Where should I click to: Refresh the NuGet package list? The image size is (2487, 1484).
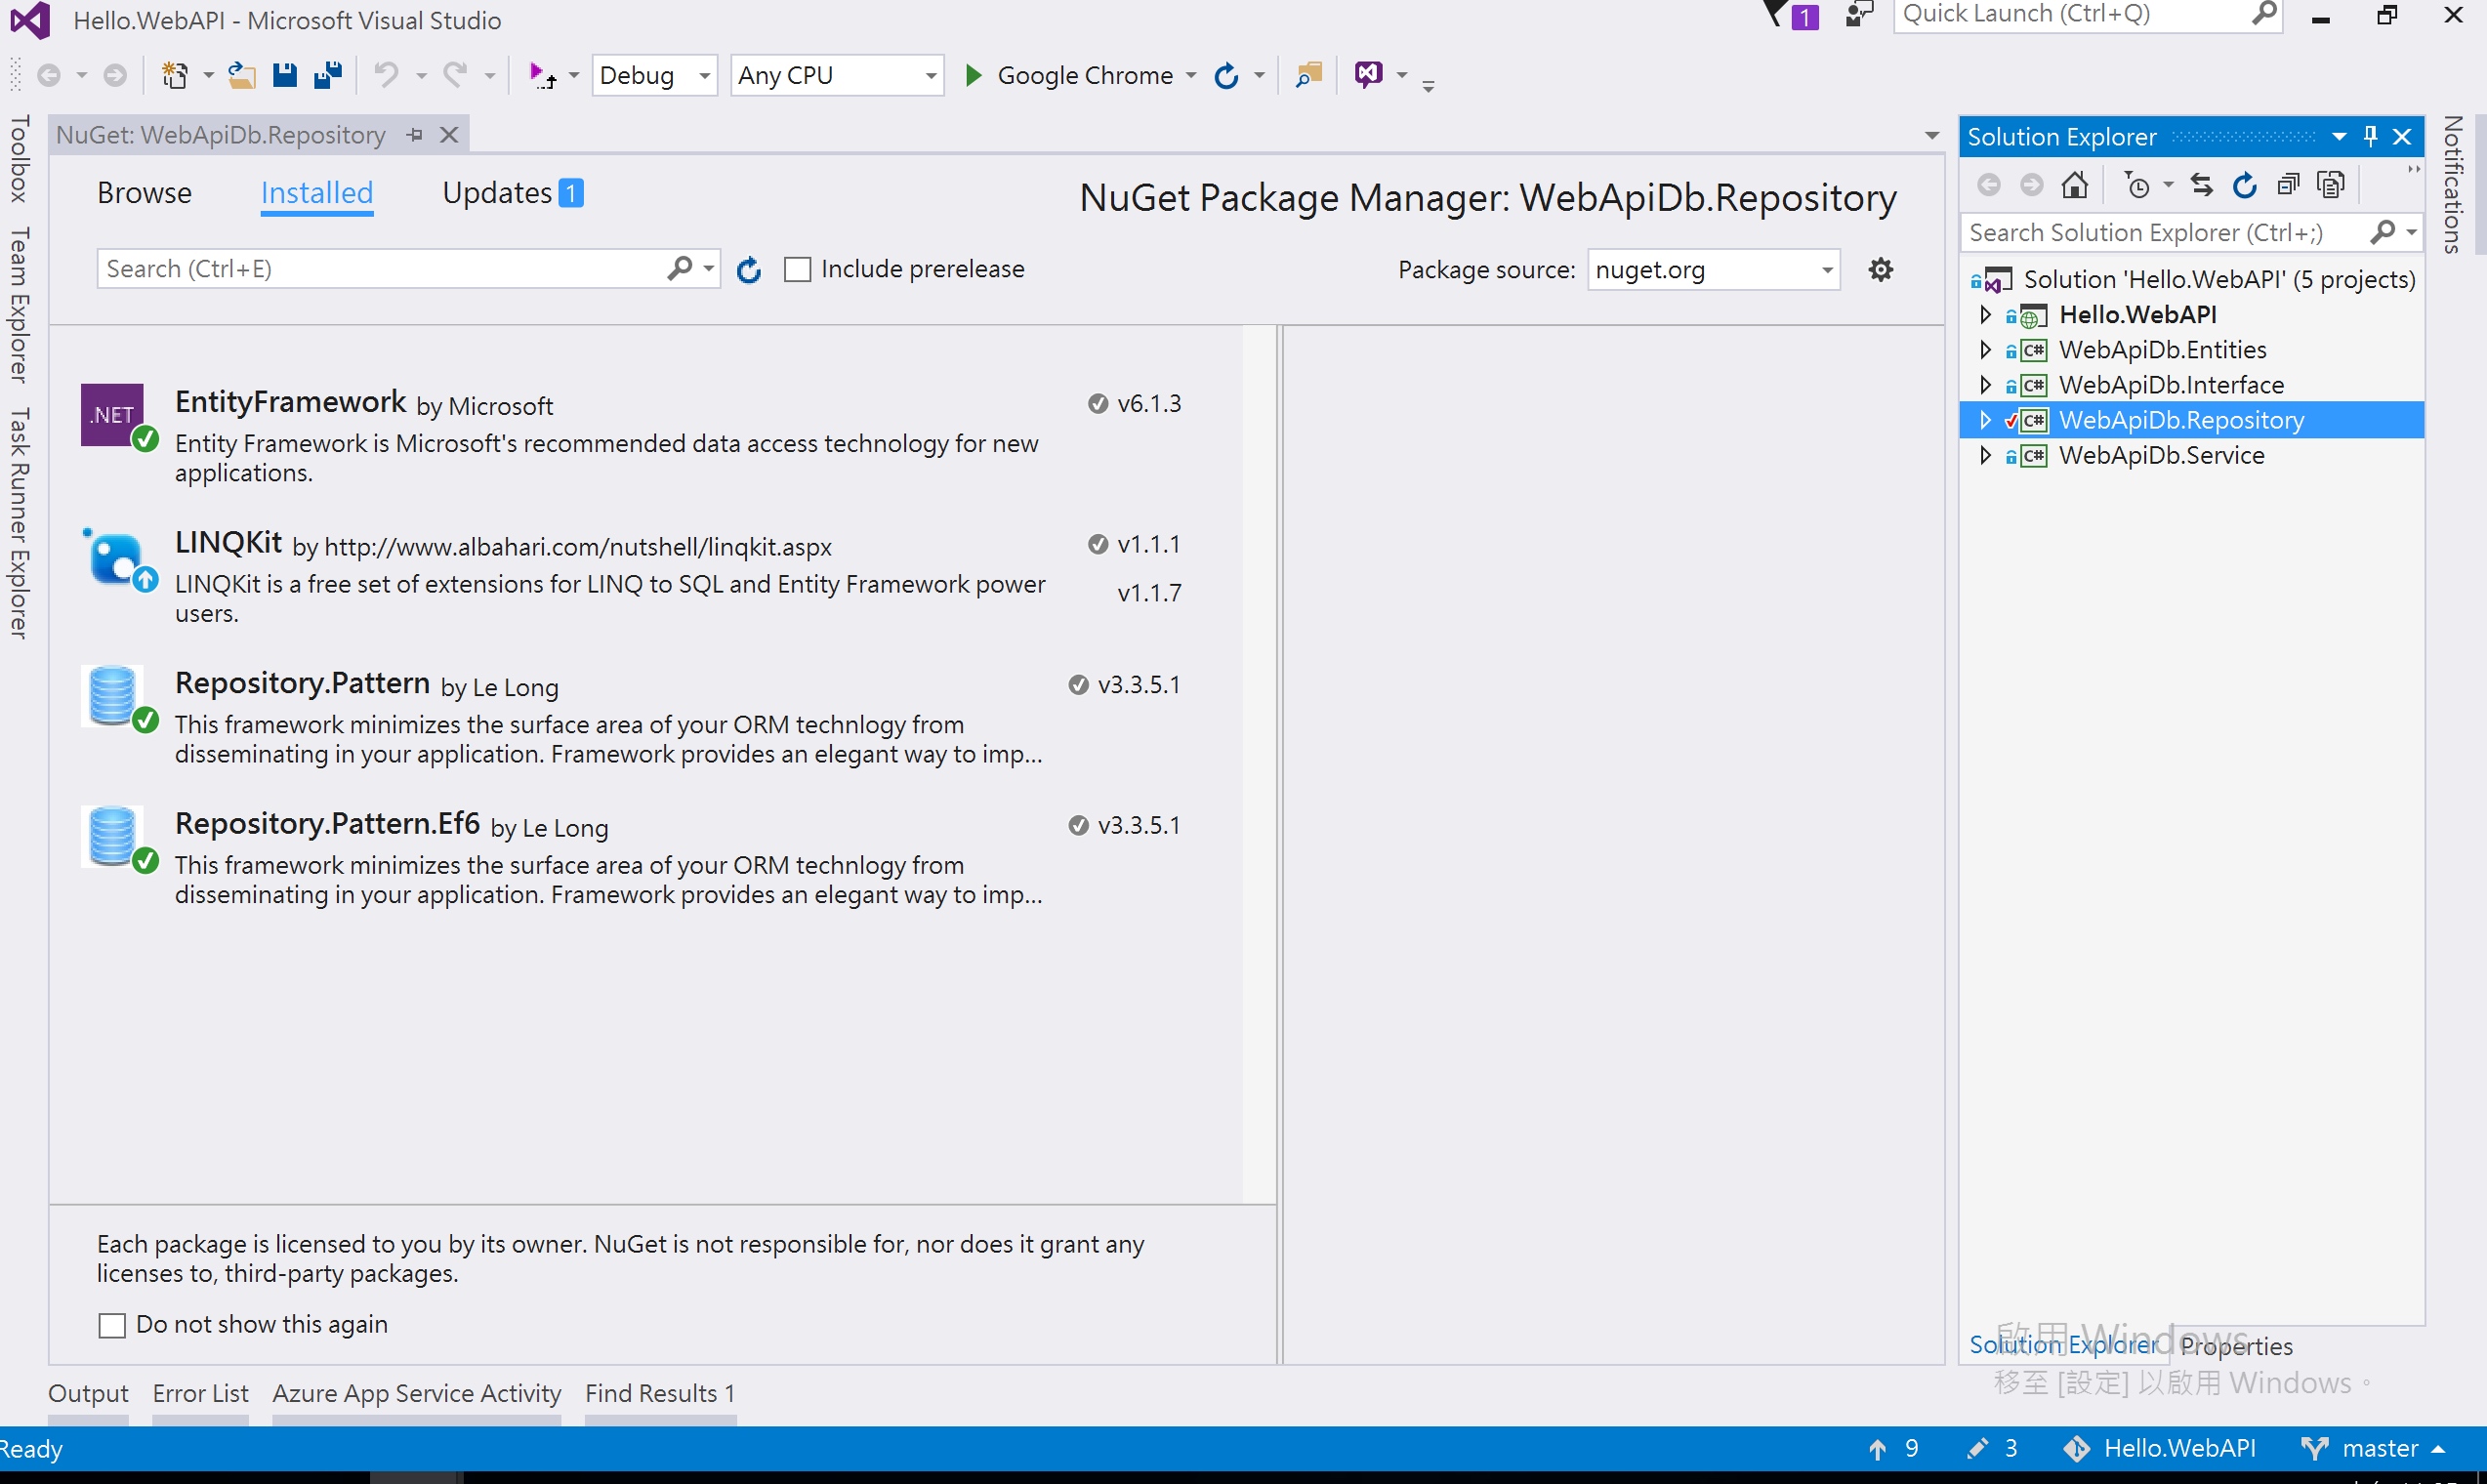click(x=749, y=270)
